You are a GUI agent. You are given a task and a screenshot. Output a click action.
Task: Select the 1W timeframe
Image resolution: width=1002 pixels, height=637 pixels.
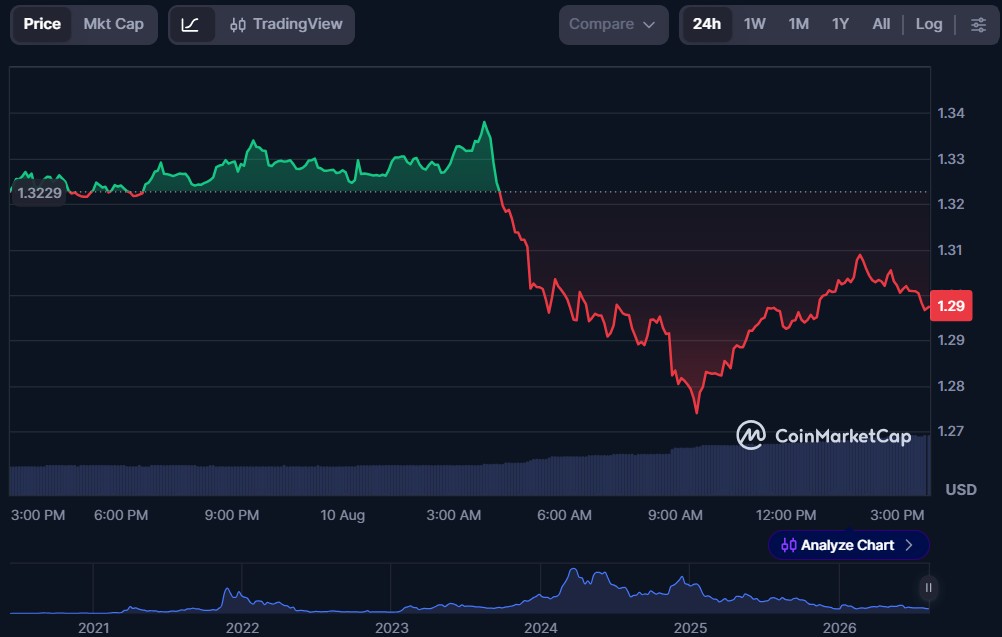coord(755,24)
